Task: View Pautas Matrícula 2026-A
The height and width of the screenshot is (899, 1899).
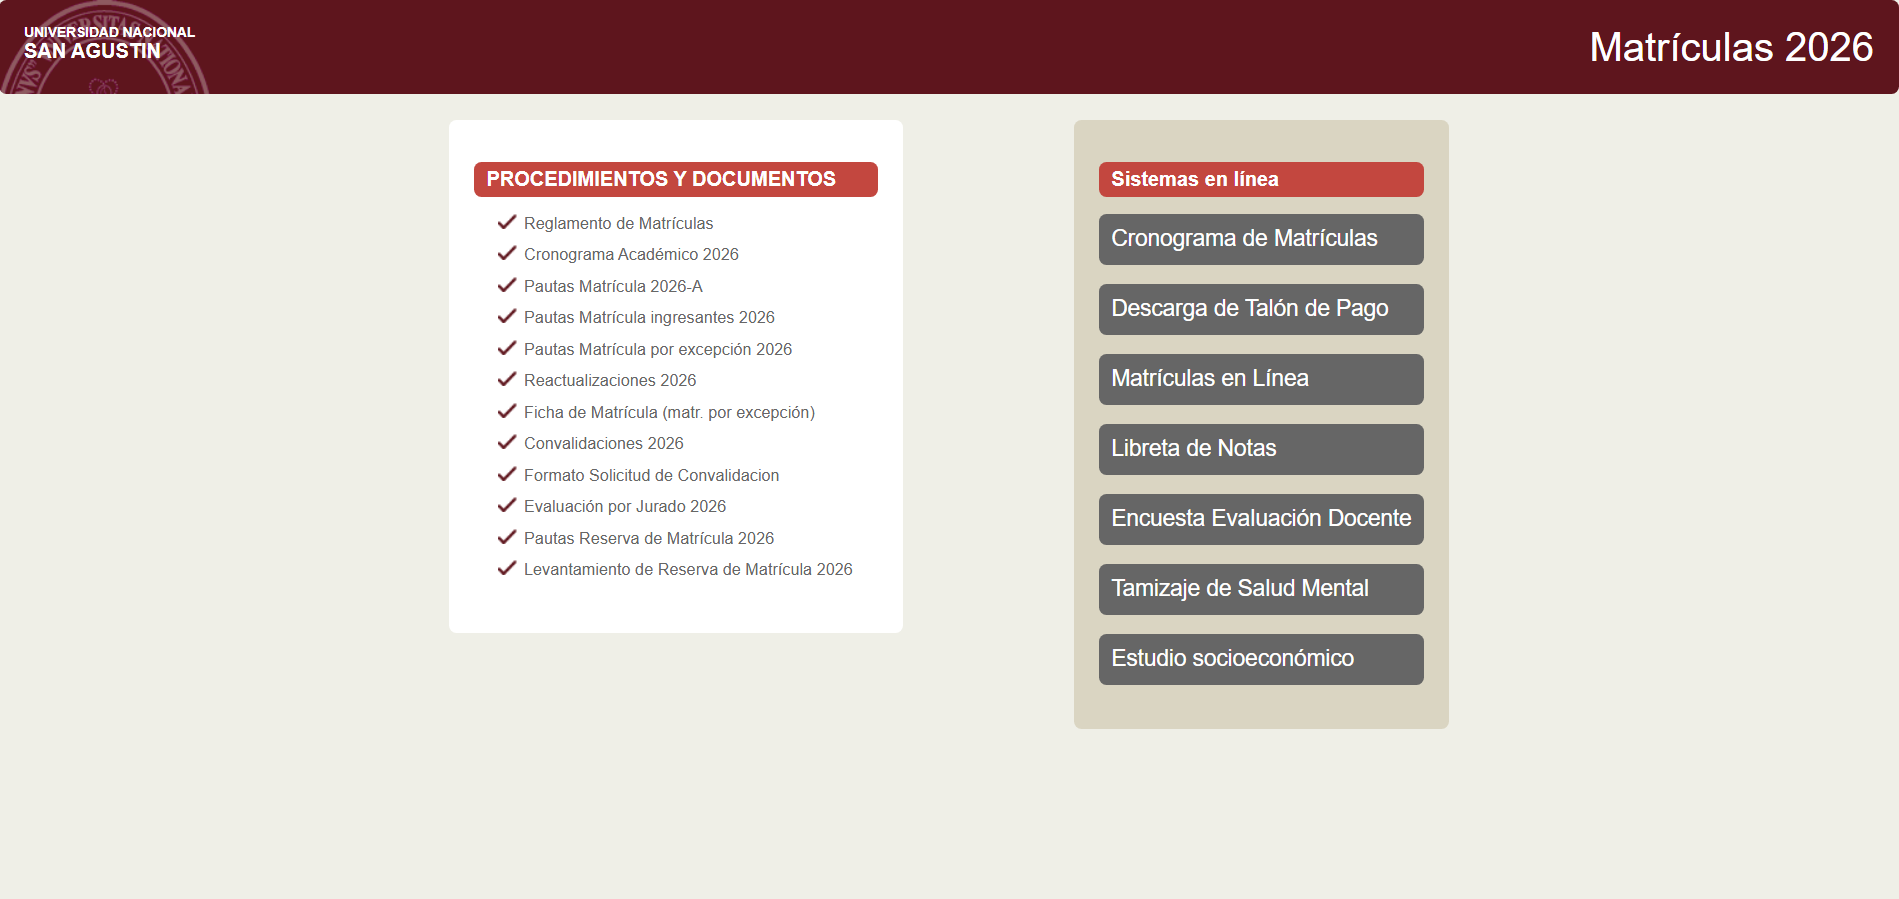Action: (x=613, y=286)
